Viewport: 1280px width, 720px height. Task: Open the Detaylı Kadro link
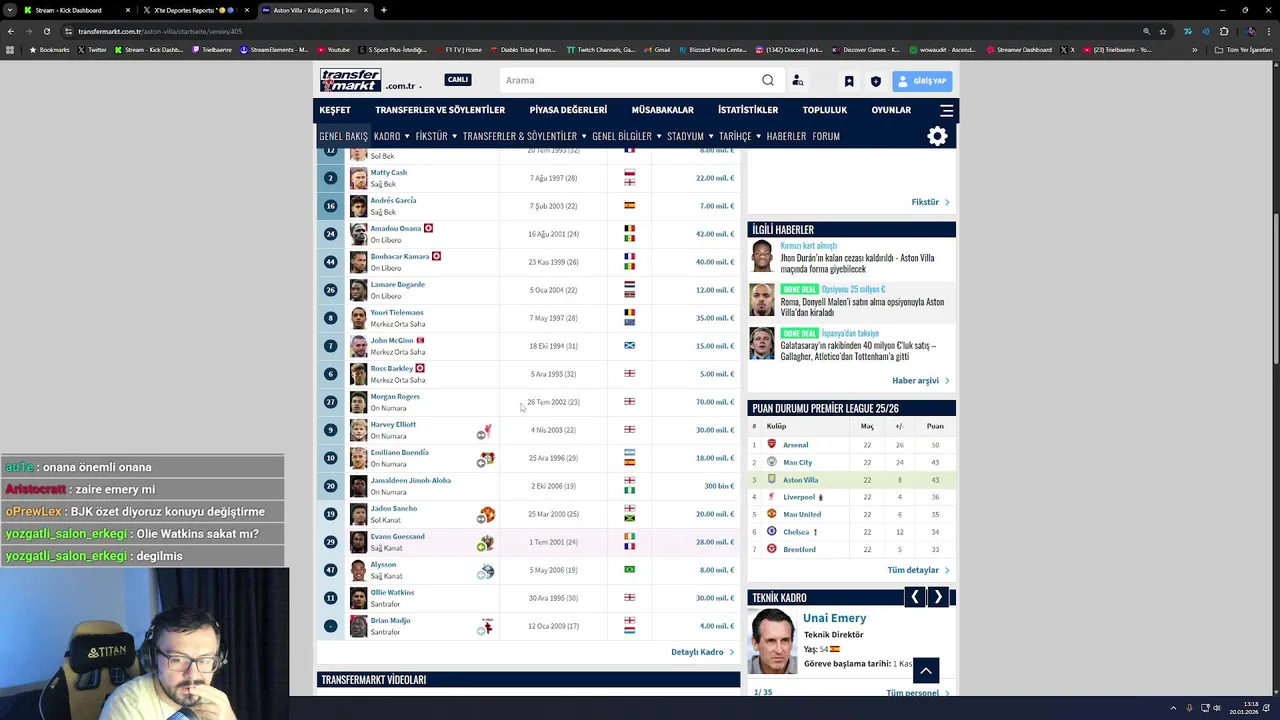[702, 652]
